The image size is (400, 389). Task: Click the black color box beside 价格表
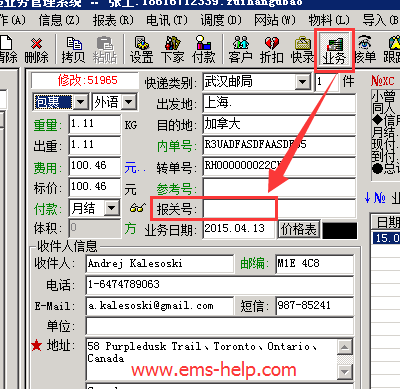click(340, 231)
